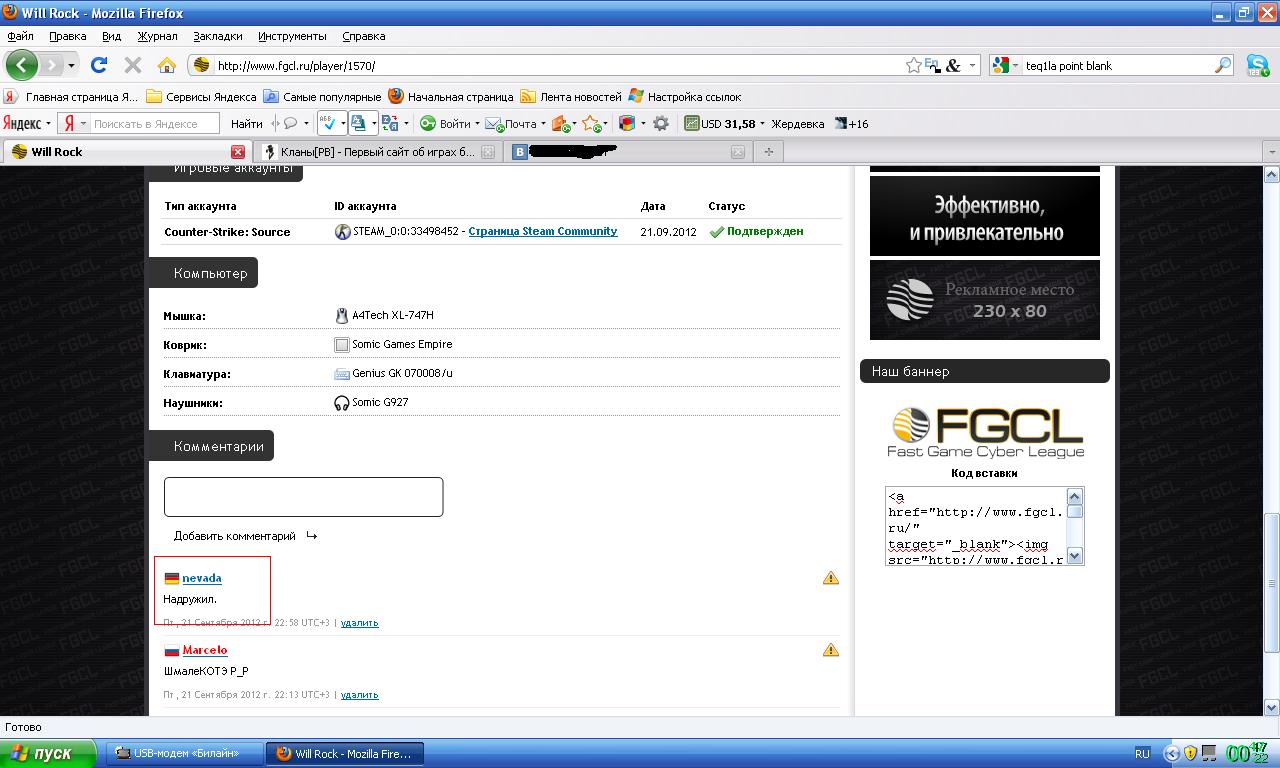Click the warning icon beside nevada's comment
1280x768 pixels.
pyautogui.click(x=830, y=578)
